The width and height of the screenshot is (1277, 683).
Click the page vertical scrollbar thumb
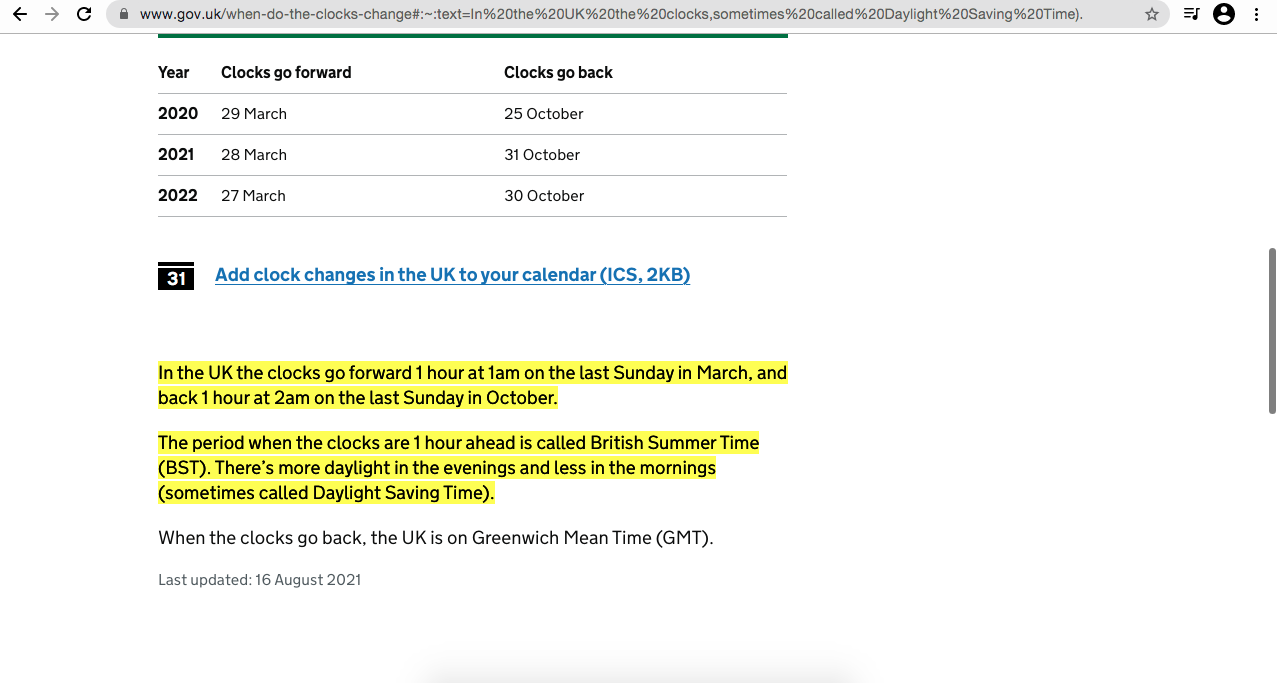point(1272,330)
